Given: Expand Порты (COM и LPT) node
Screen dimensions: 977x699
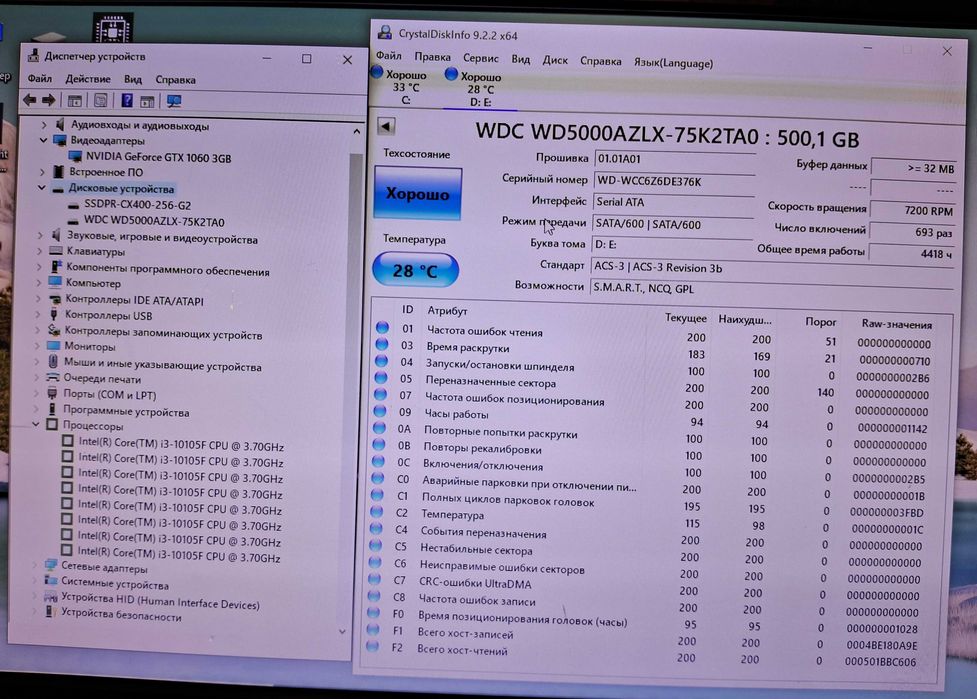Looking at the screenshot, I should pyautogui.click(x=36, y=394).
